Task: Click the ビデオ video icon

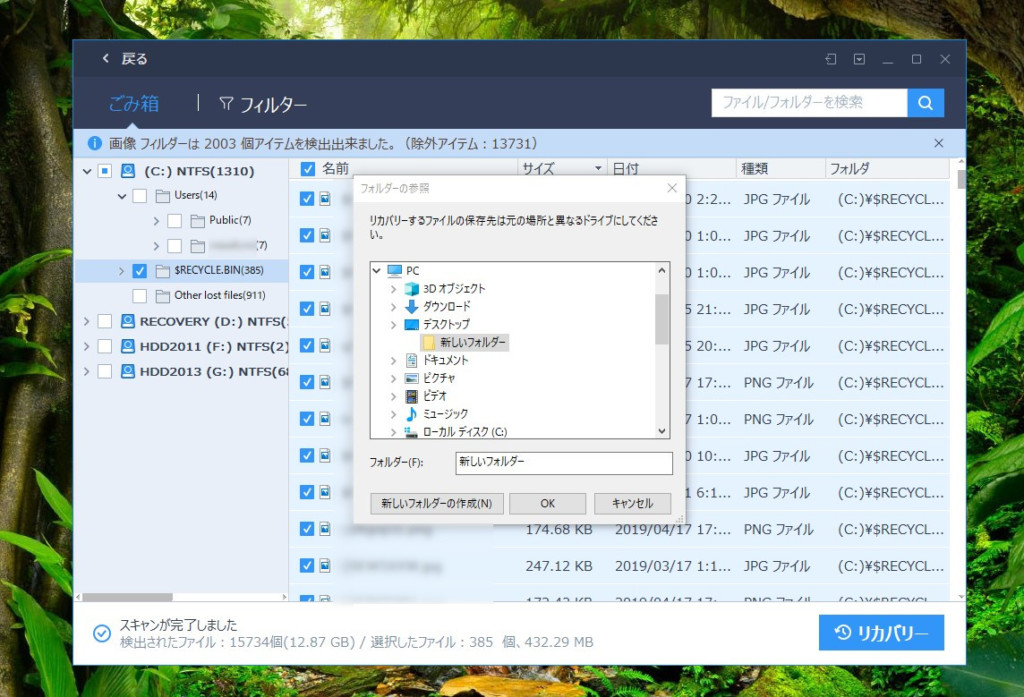Action: tap(411, 396)
